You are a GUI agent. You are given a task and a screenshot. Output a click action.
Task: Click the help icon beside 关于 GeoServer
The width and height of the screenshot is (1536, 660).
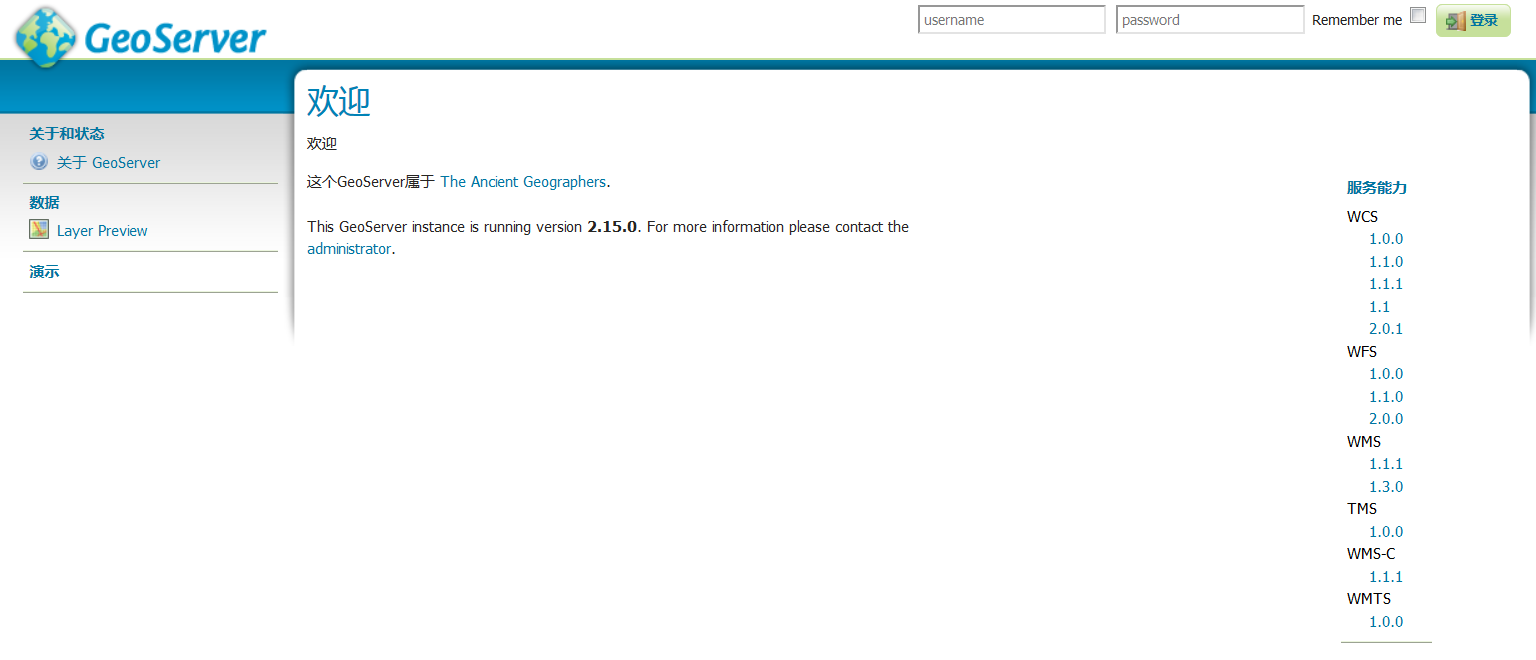[x=39, y=162]
